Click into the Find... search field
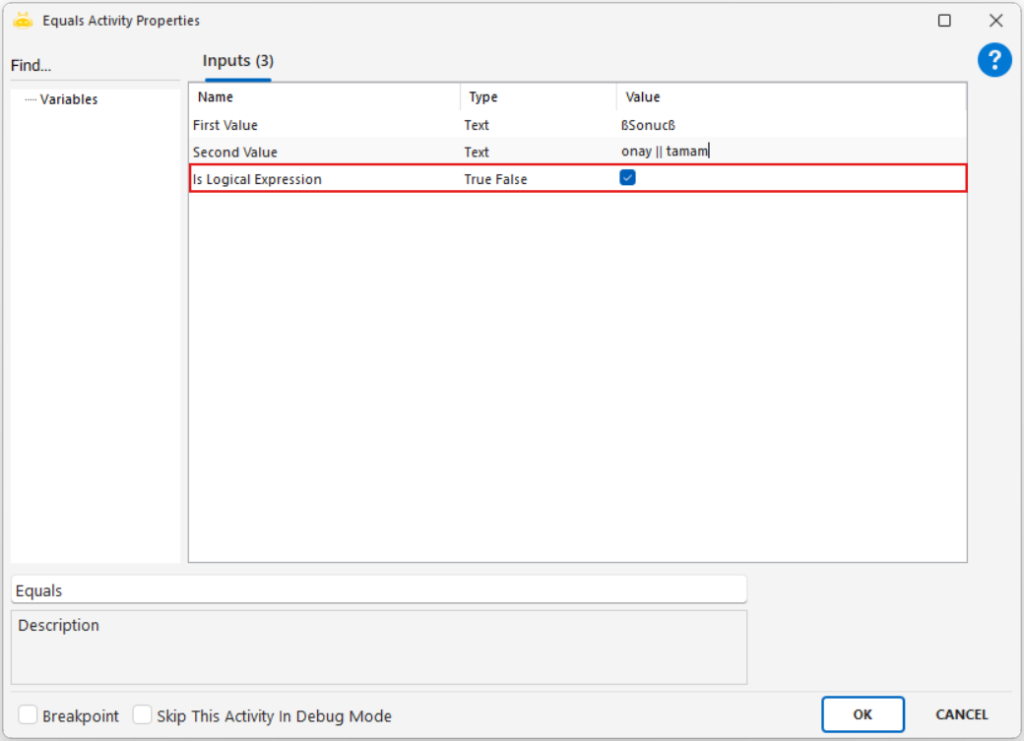Image resolution: width=1024 pixels, height=741 pixels. (x=94, y=66)
